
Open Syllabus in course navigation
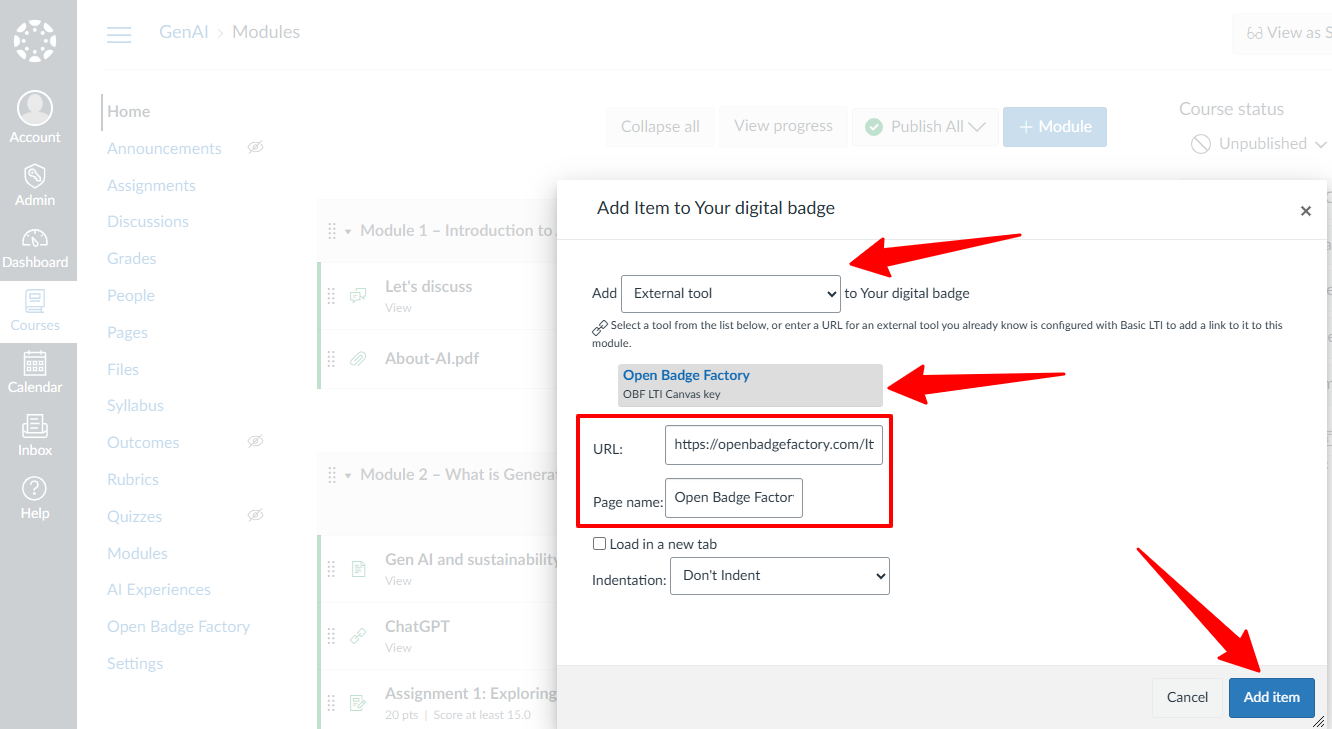point(135,406)
